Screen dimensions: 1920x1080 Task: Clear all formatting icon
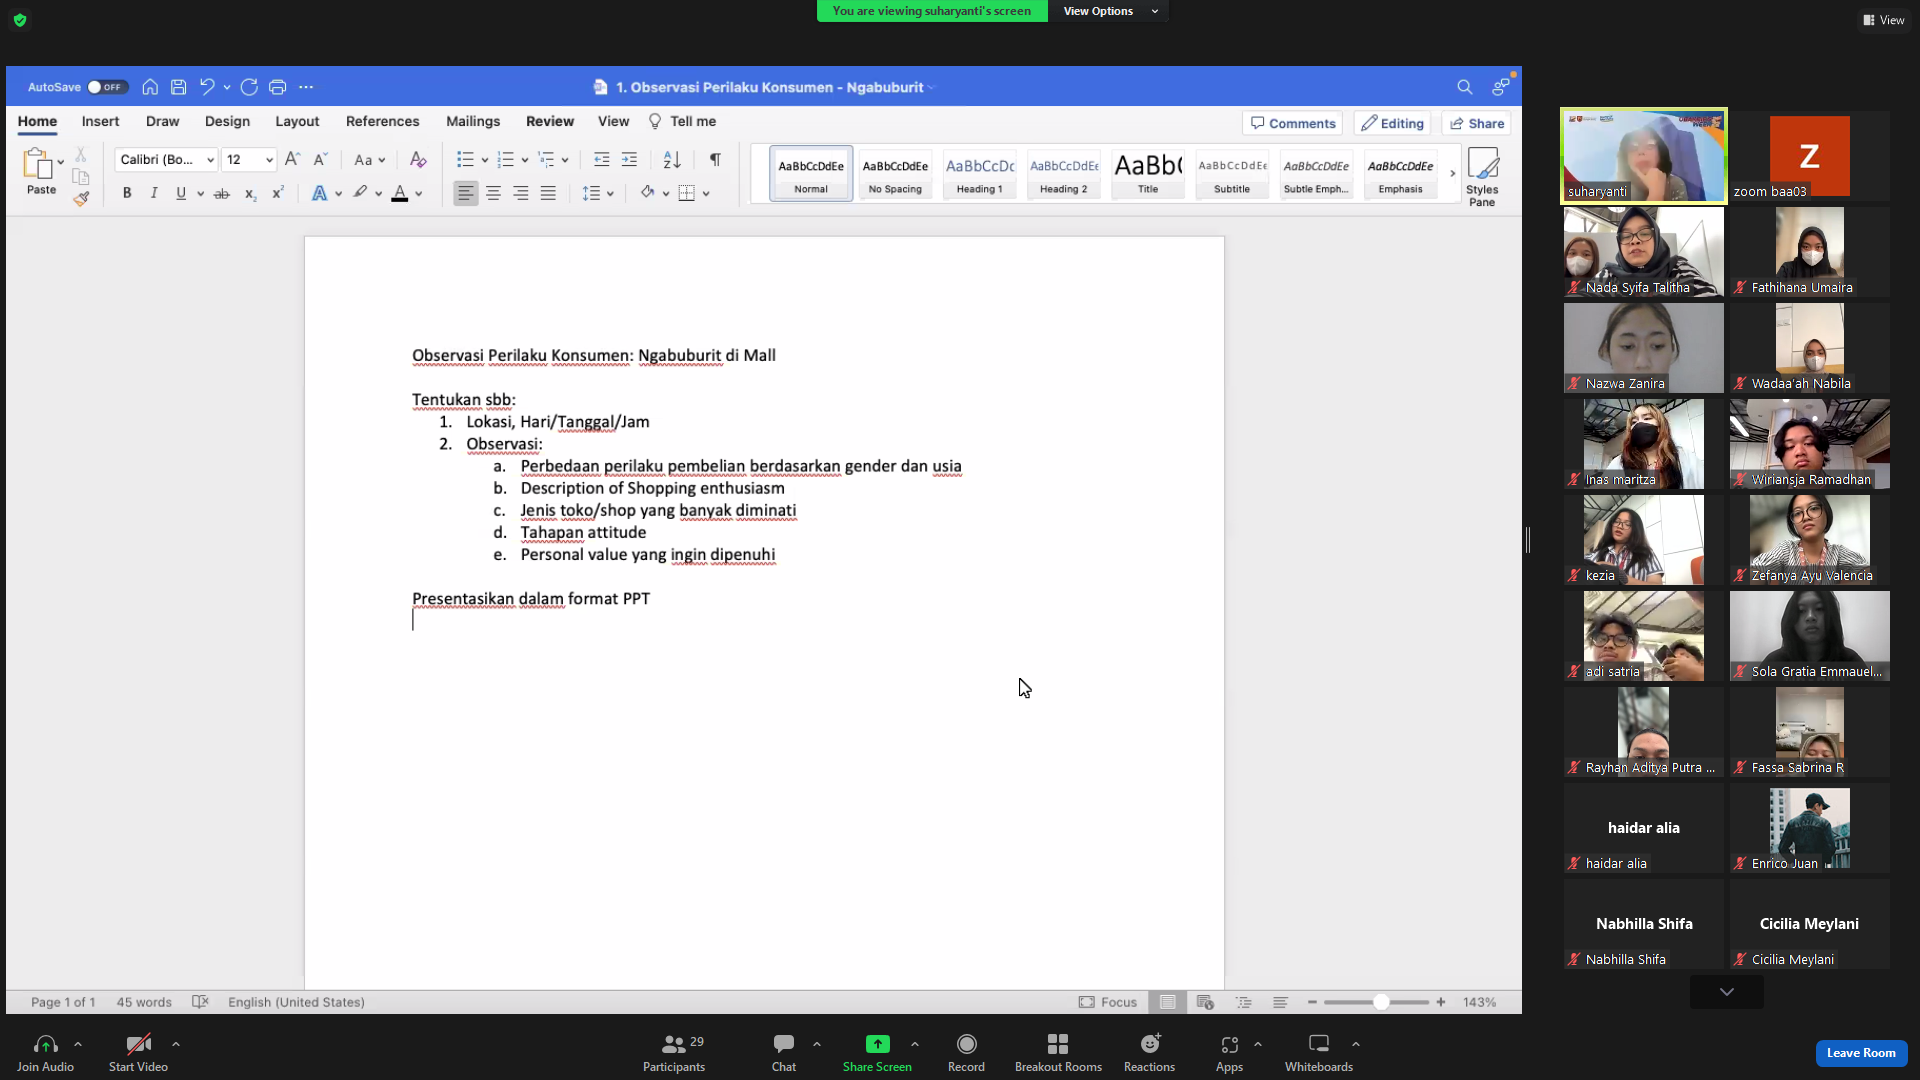pyautogui.click(x=418, y=159)
